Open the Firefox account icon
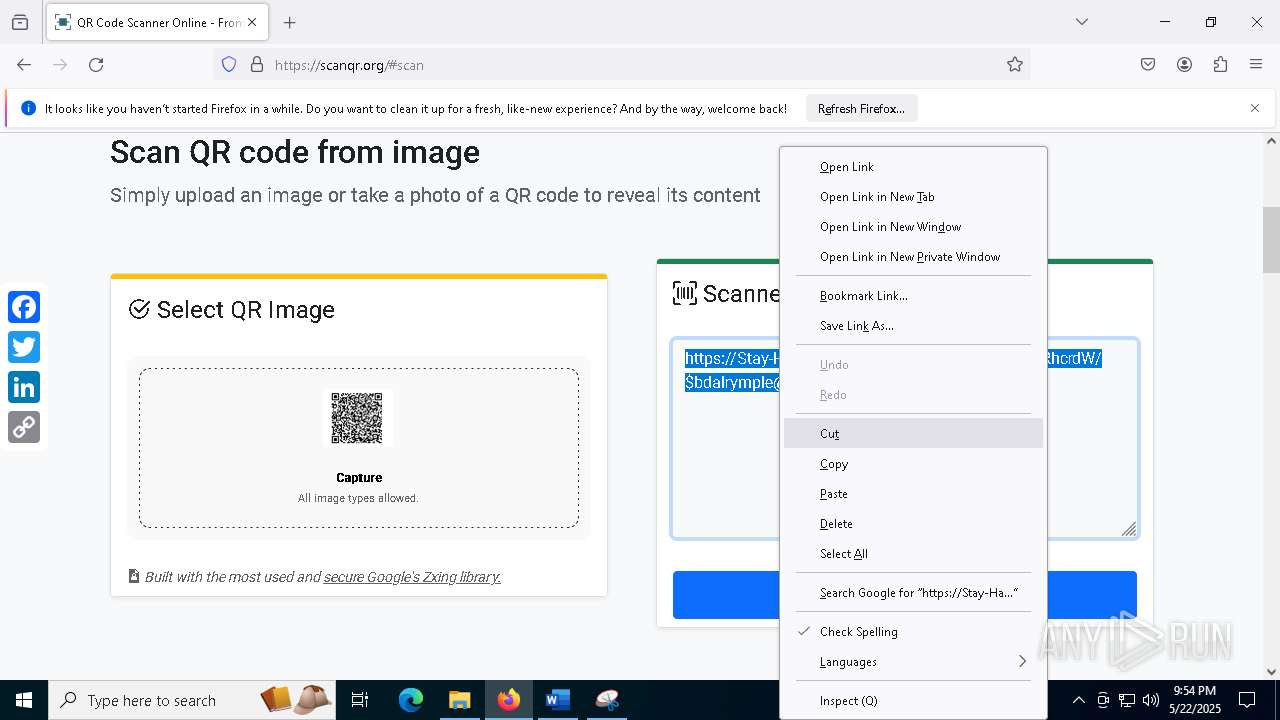This screenshot has width=1280, height=720. (1184, 65)
